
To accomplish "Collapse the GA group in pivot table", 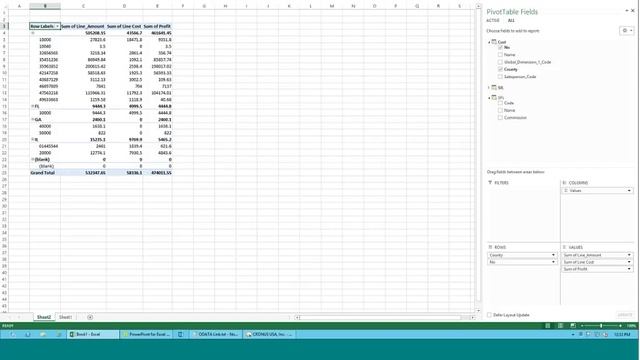I will (x=33, y=120).
